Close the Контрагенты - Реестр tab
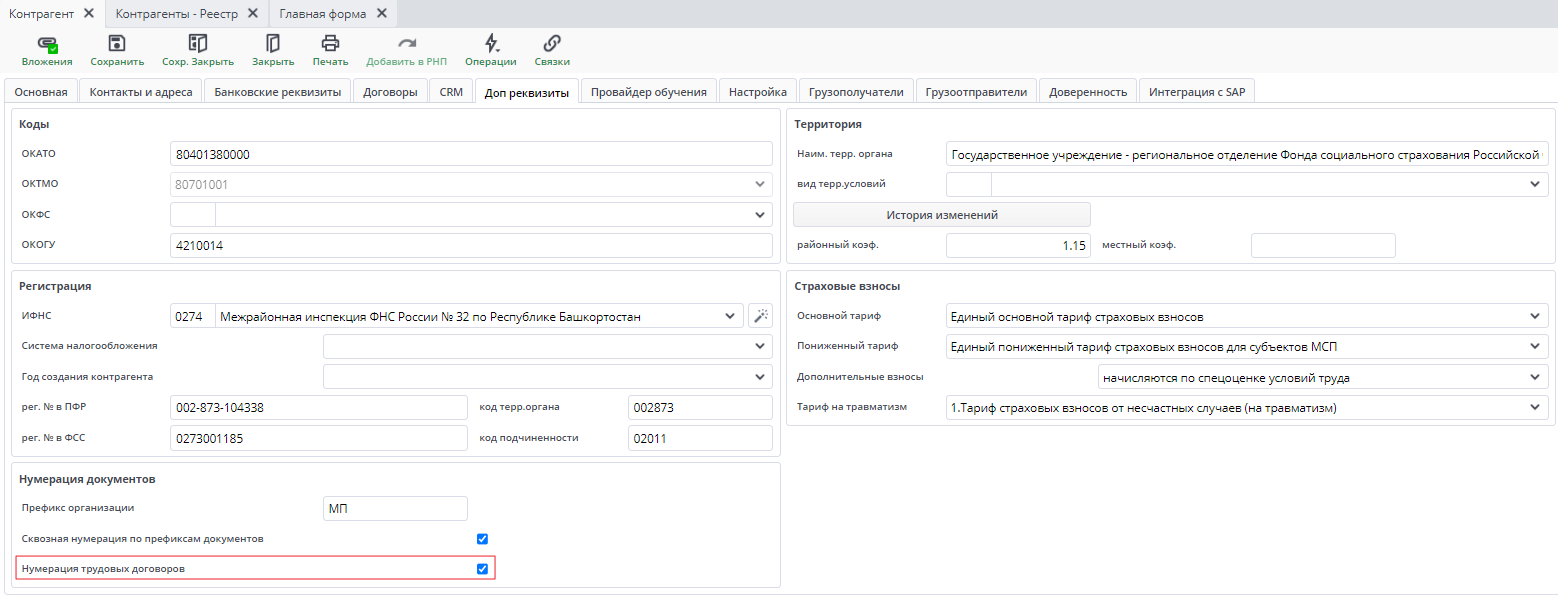1558x595 pixels. pos(252,13)
